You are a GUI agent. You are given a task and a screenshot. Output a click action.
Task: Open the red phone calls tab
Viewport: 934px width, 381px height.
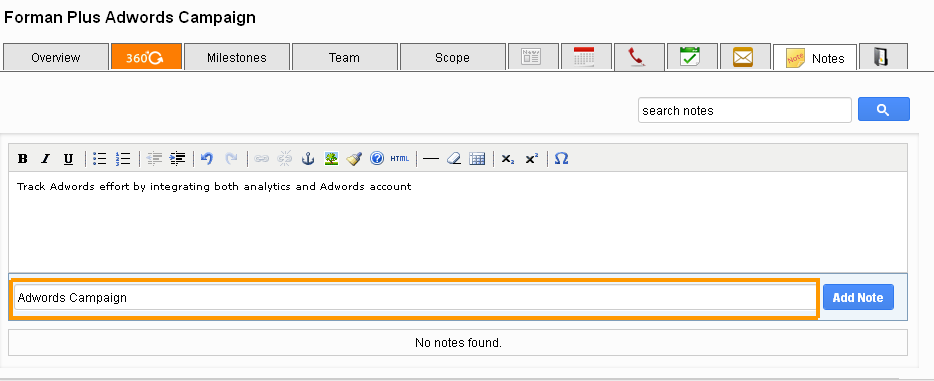tap(639, 57)
